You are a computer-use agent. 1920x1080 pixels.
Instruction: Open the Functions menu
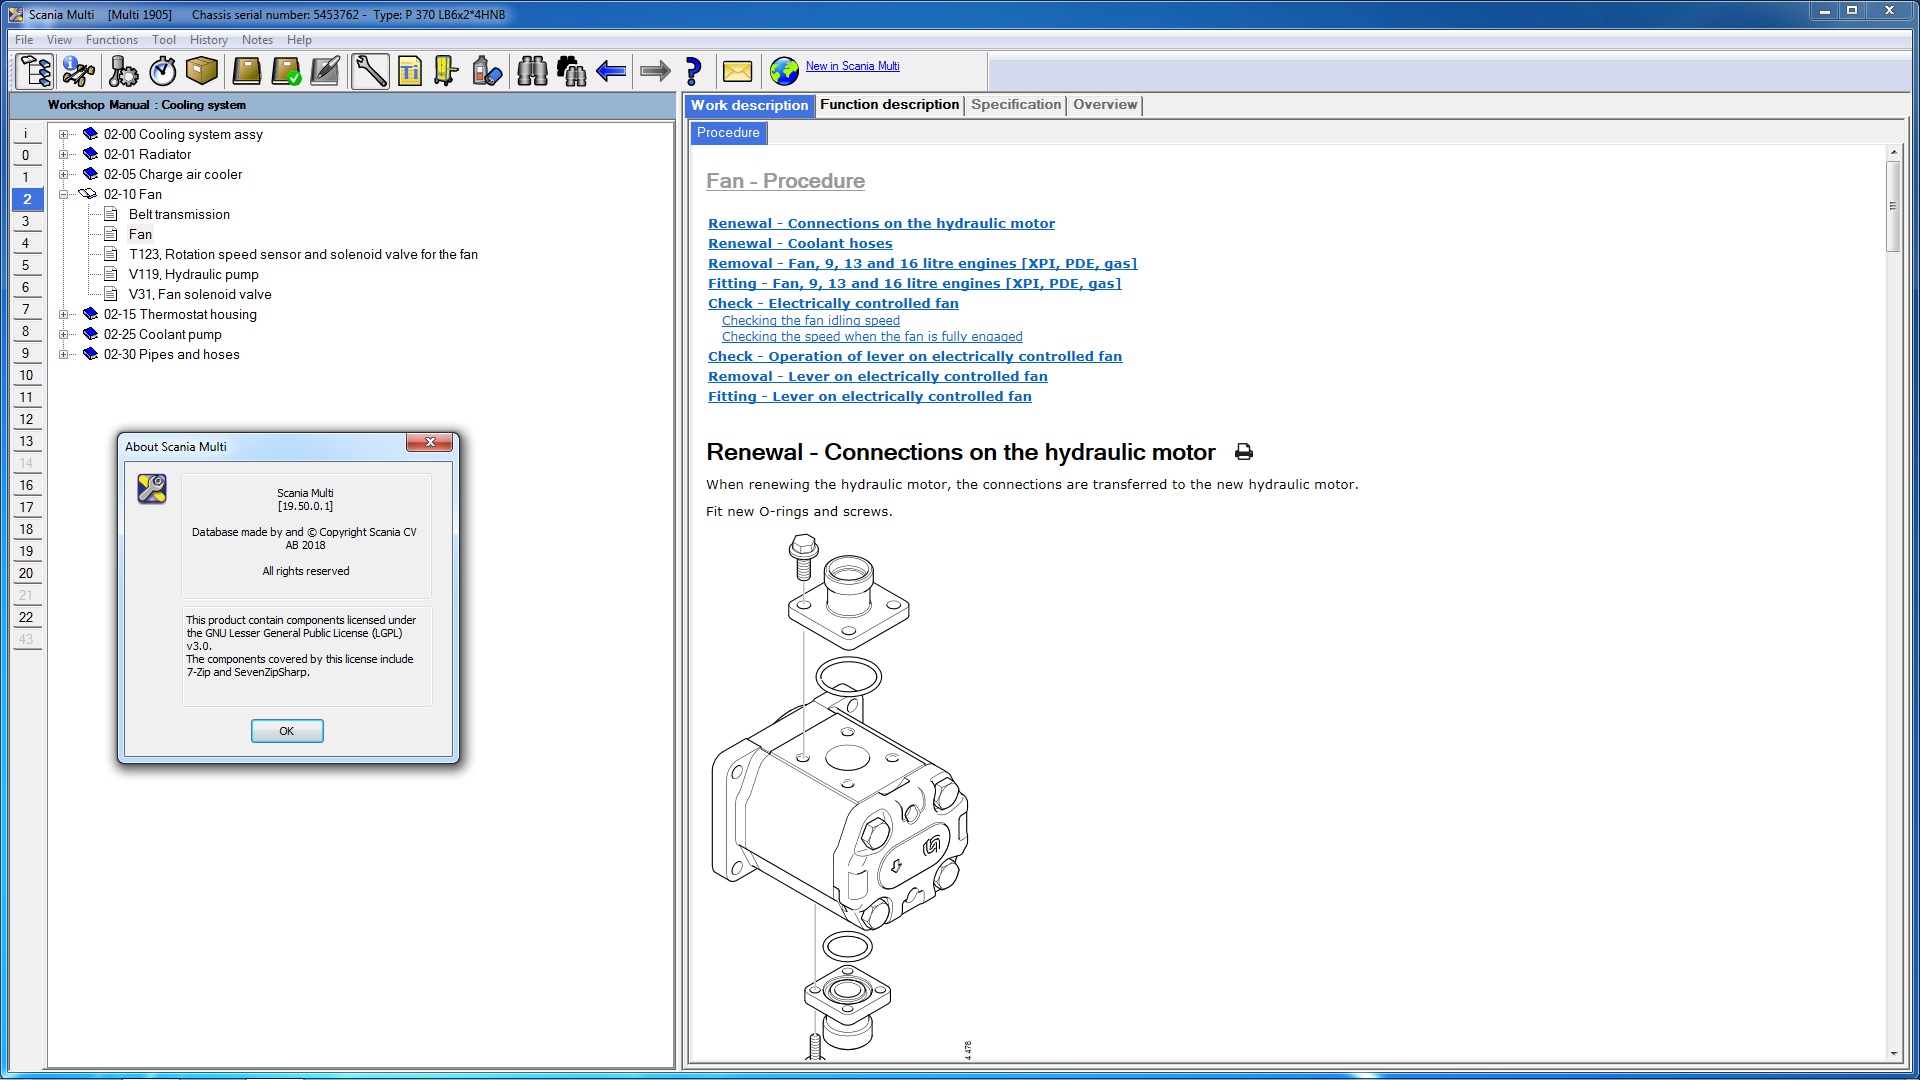tap(111, 40)
